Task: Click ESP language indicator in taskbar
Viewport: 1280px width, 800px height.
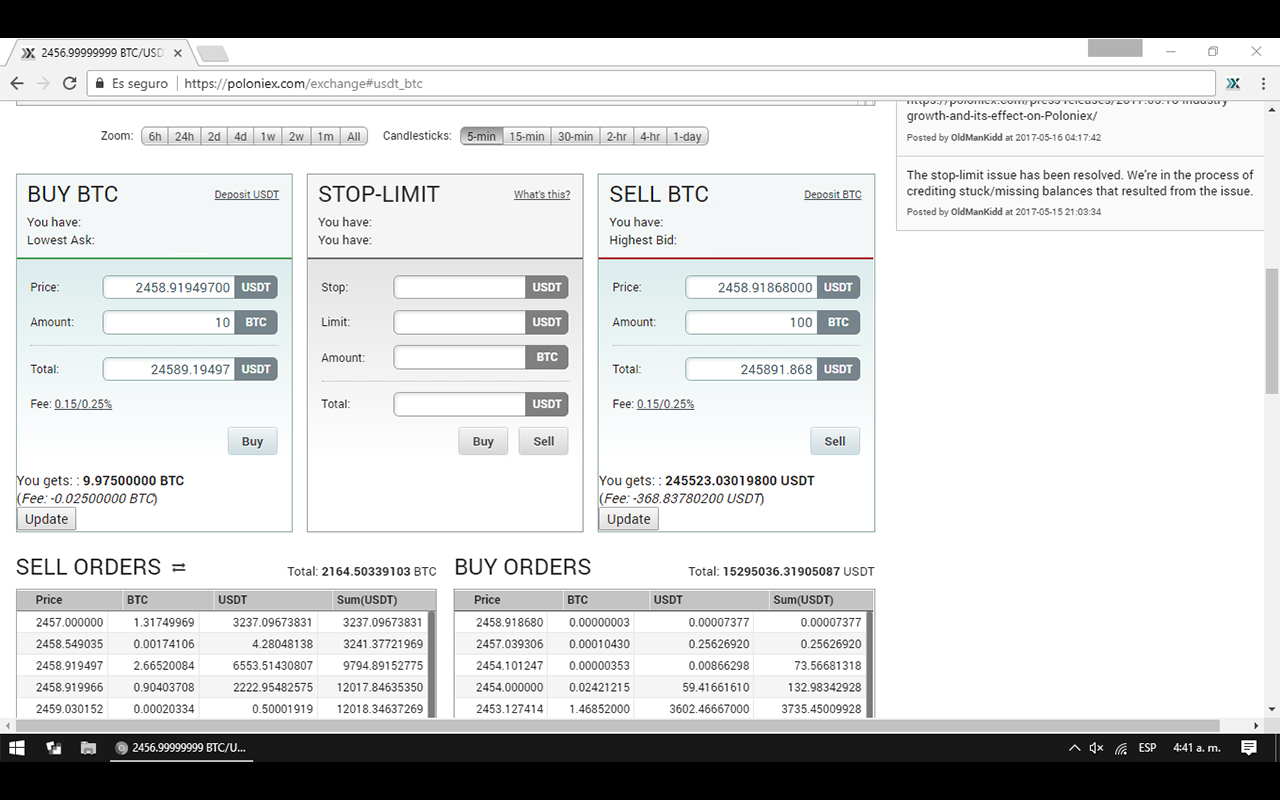Action: (1147, 748)
